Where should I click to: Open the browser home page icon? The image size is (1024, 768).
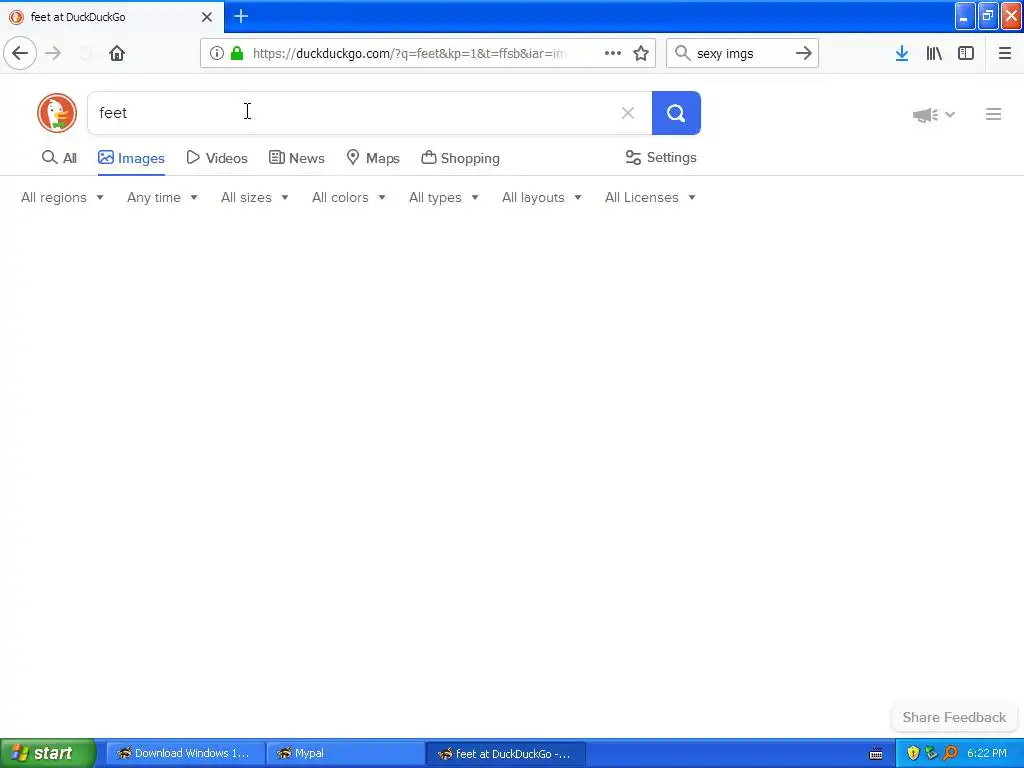click(117, 54)
